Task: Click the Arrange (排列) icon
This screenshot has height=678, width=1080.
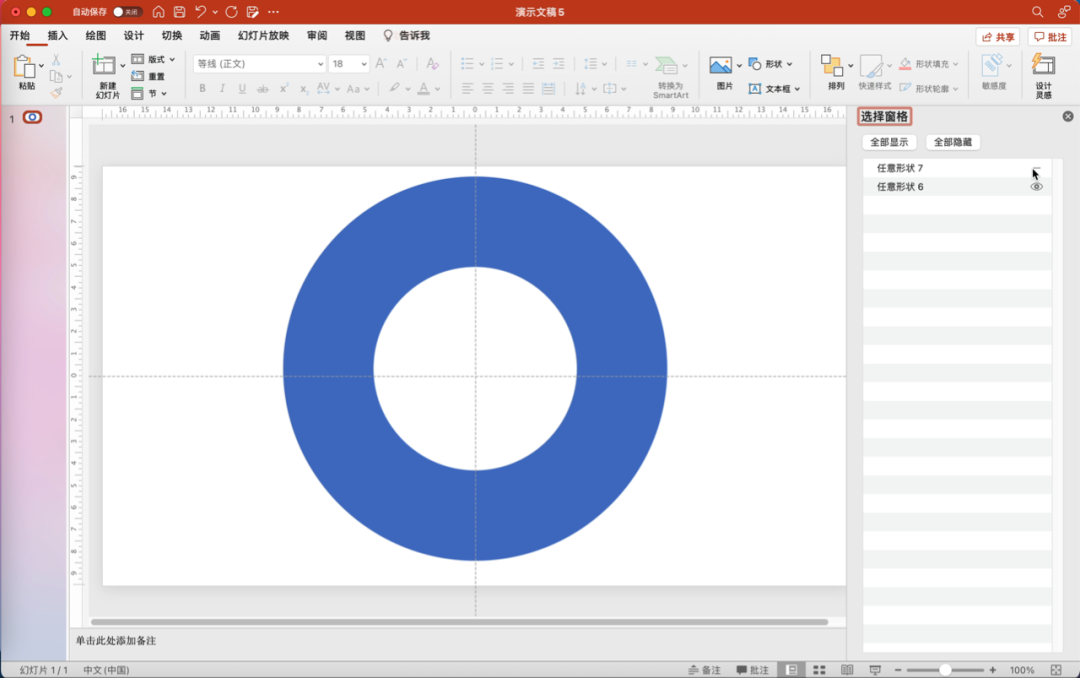Action: [x=832, y=66]
